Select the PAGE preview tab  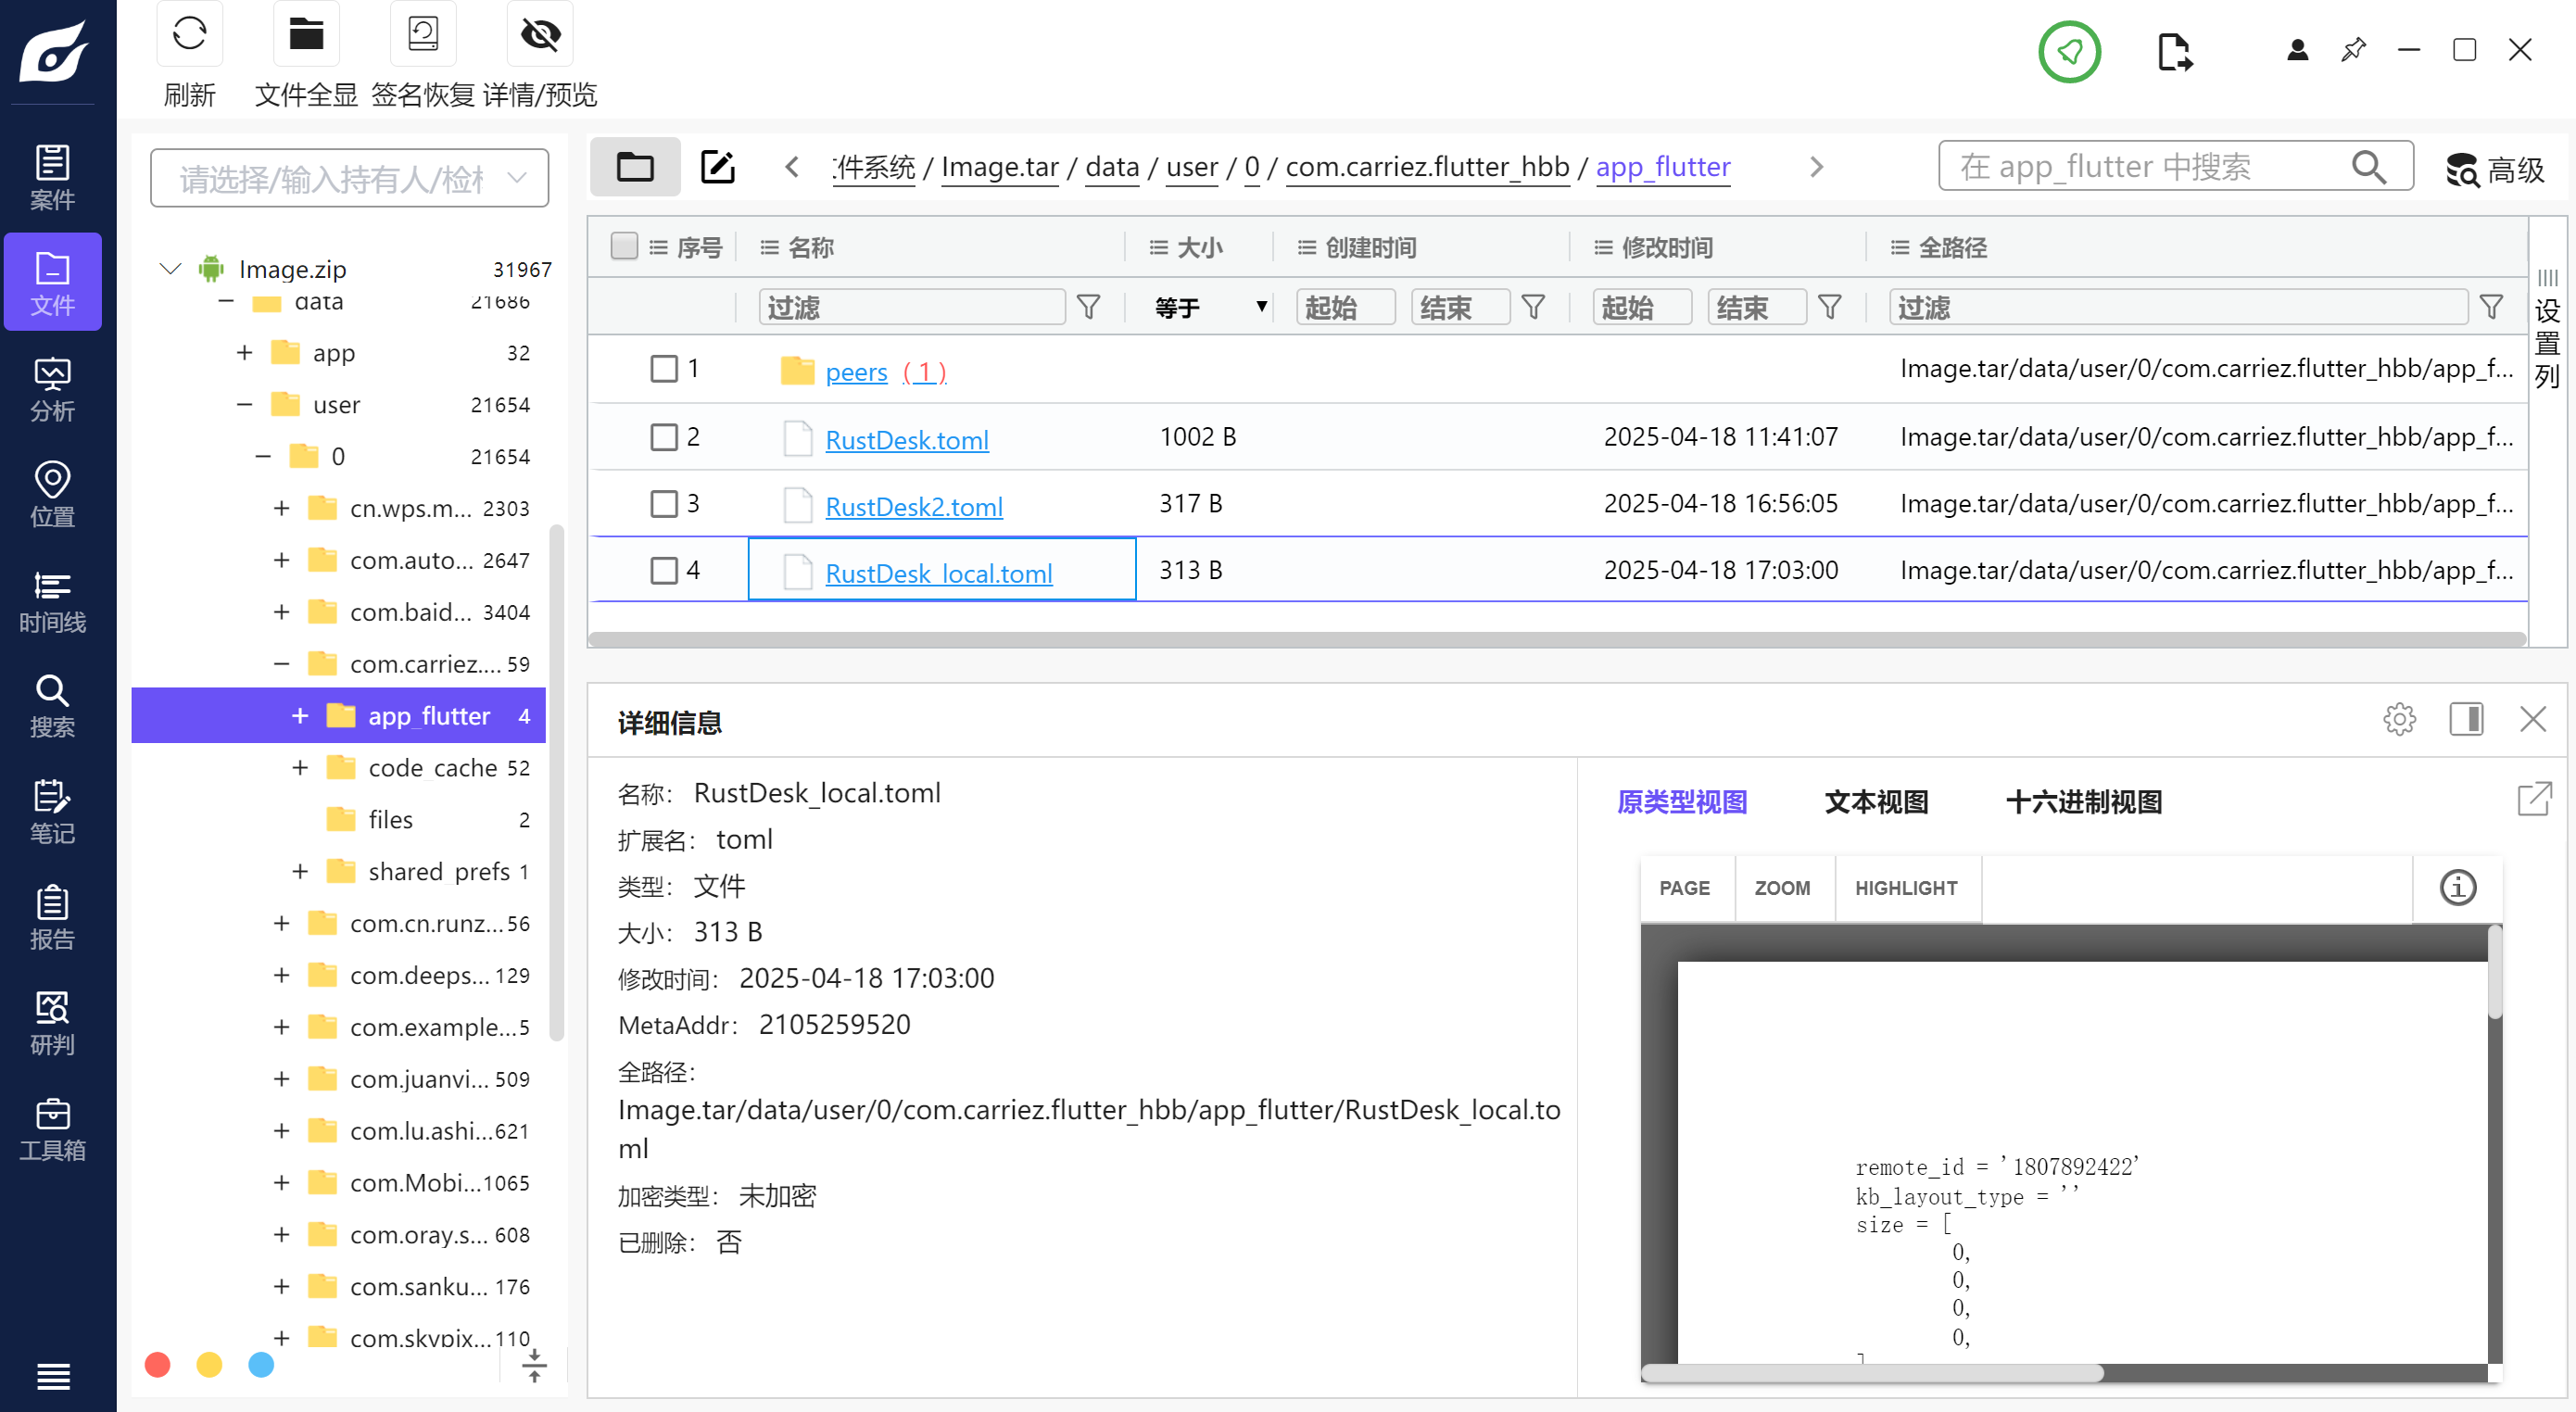coord(1684,888)
